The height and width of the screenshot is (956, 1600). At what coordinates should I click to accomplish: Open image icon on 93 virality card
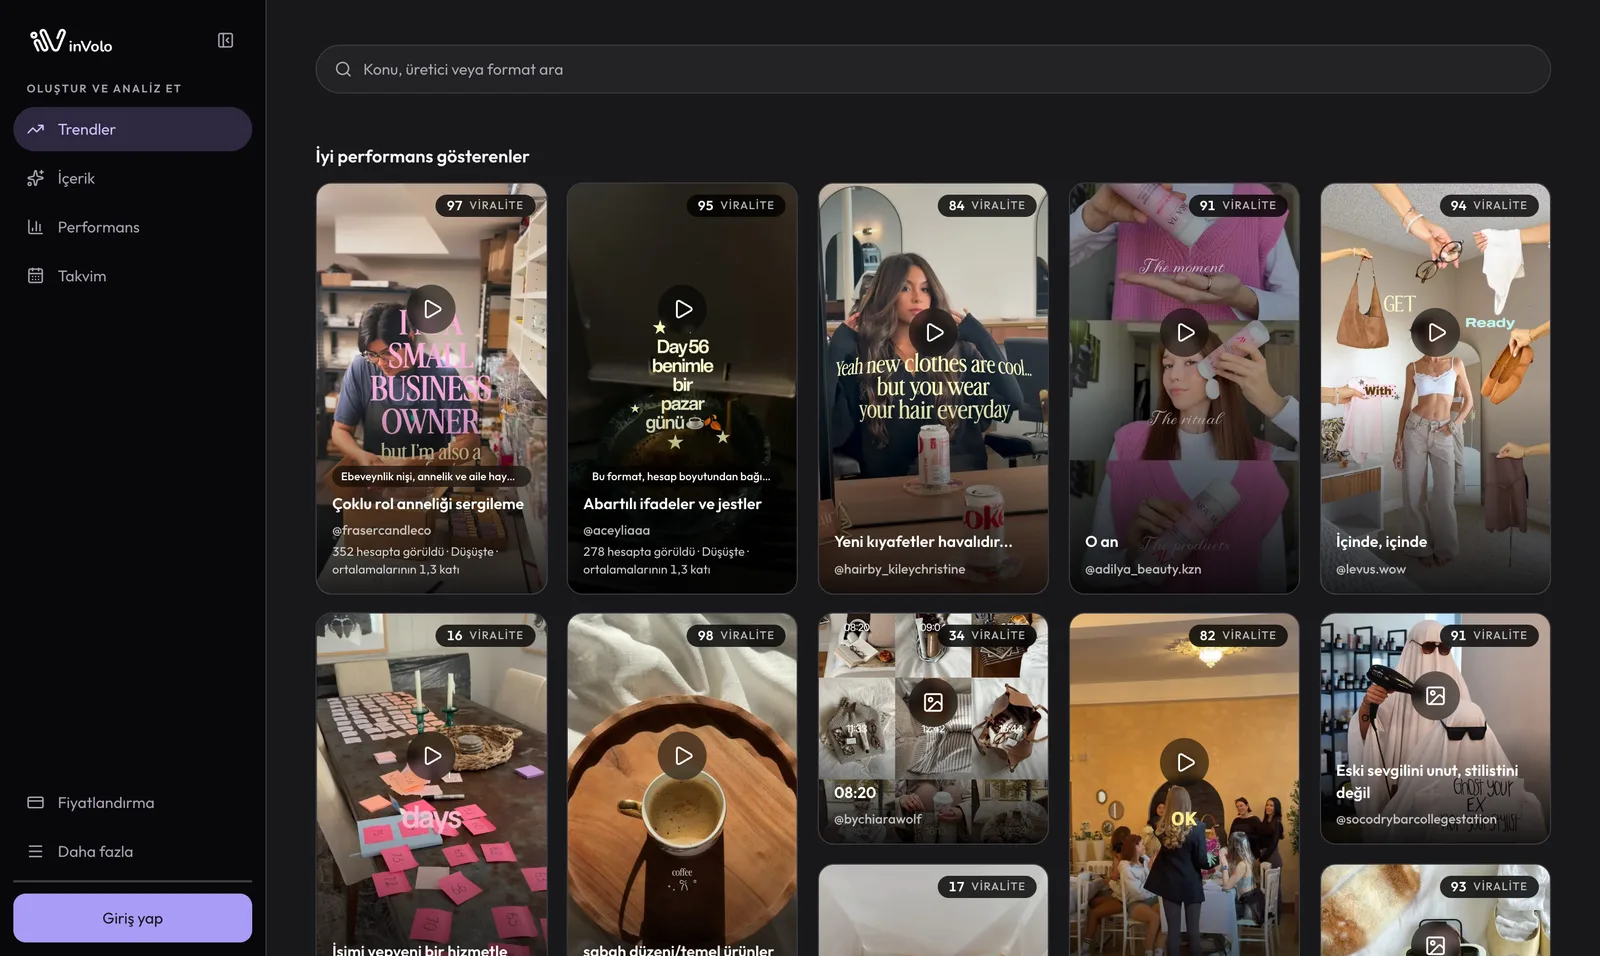click(1436, 943)
